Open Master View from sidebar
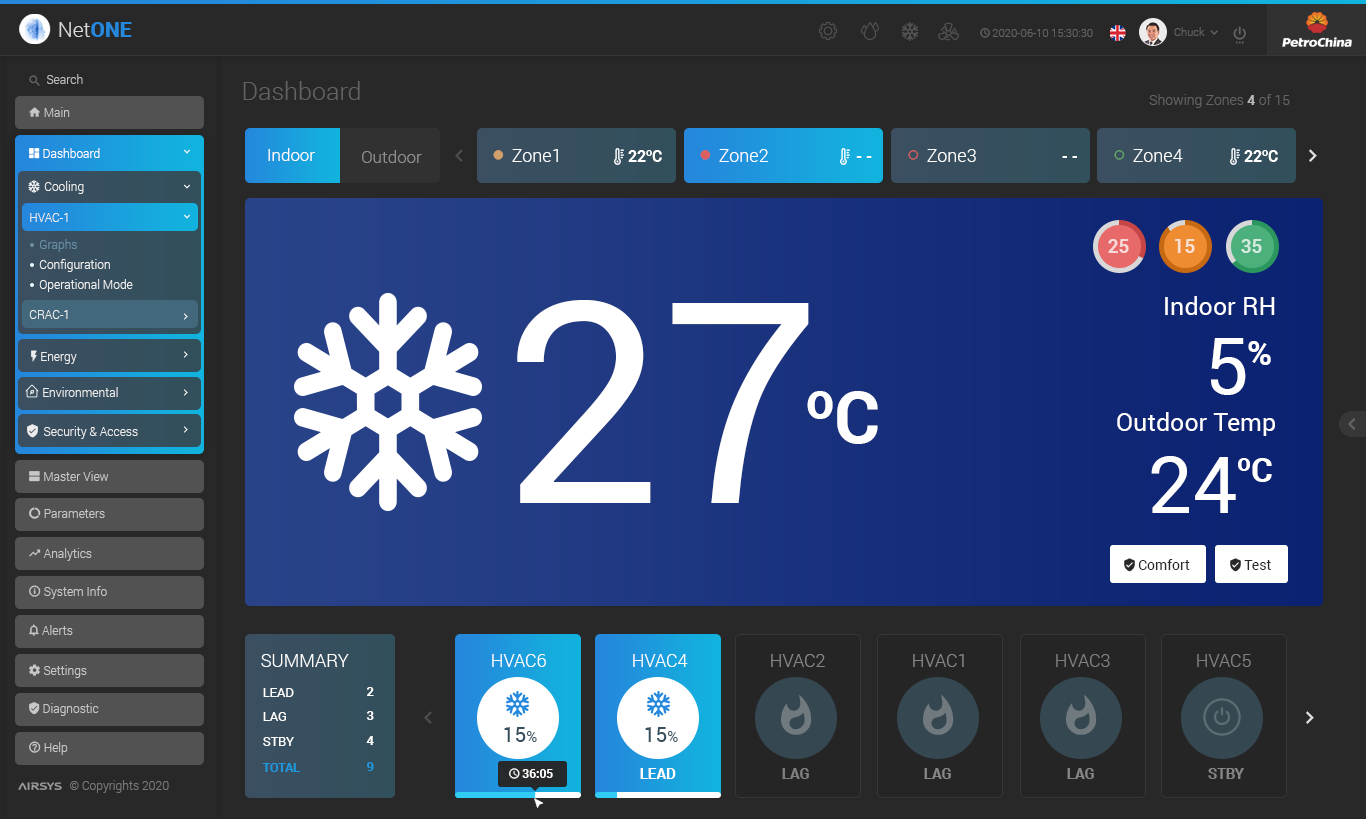1366x819 pixels. (109, 477)
